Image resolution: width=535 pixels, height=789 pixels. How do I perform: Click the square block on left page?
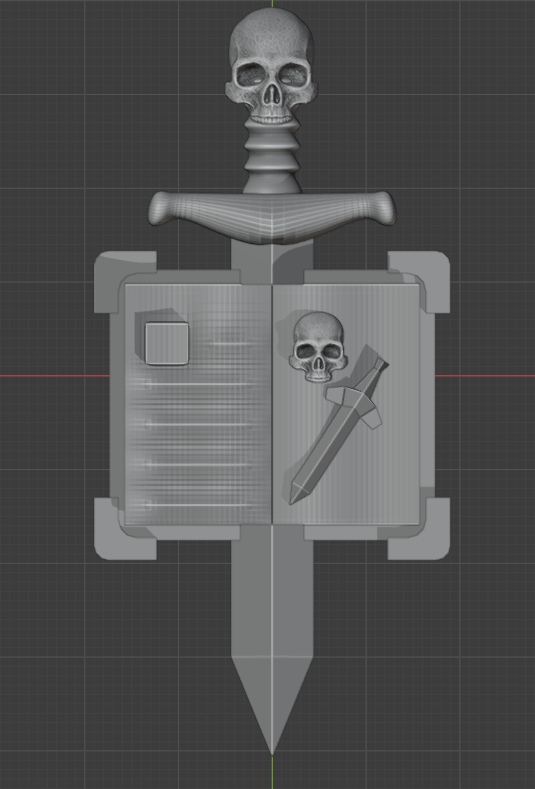pos(167,343)
